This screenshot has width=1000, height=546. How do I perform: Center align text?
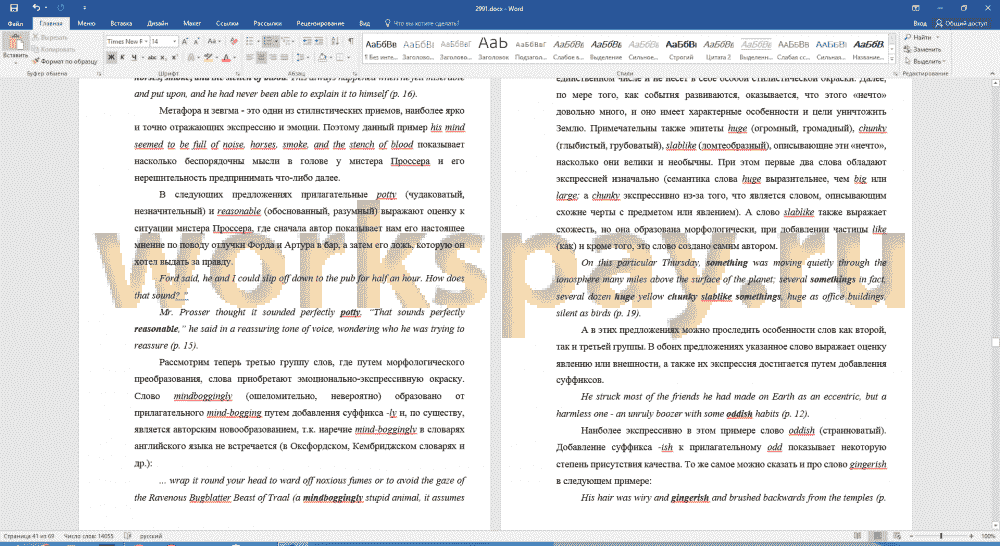(261, 57)
